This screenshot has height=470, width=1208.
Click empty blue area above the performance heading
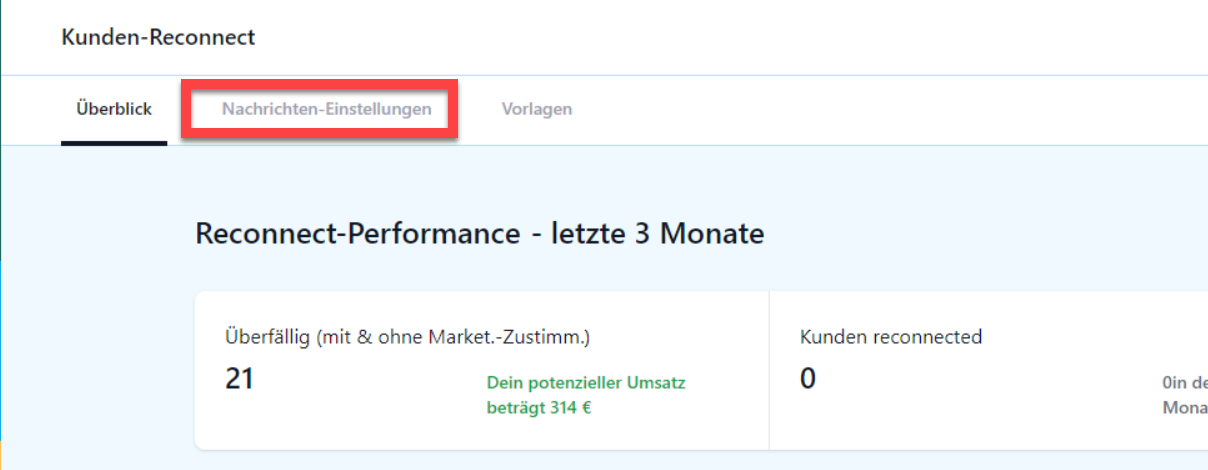click(x=600, y=180)
